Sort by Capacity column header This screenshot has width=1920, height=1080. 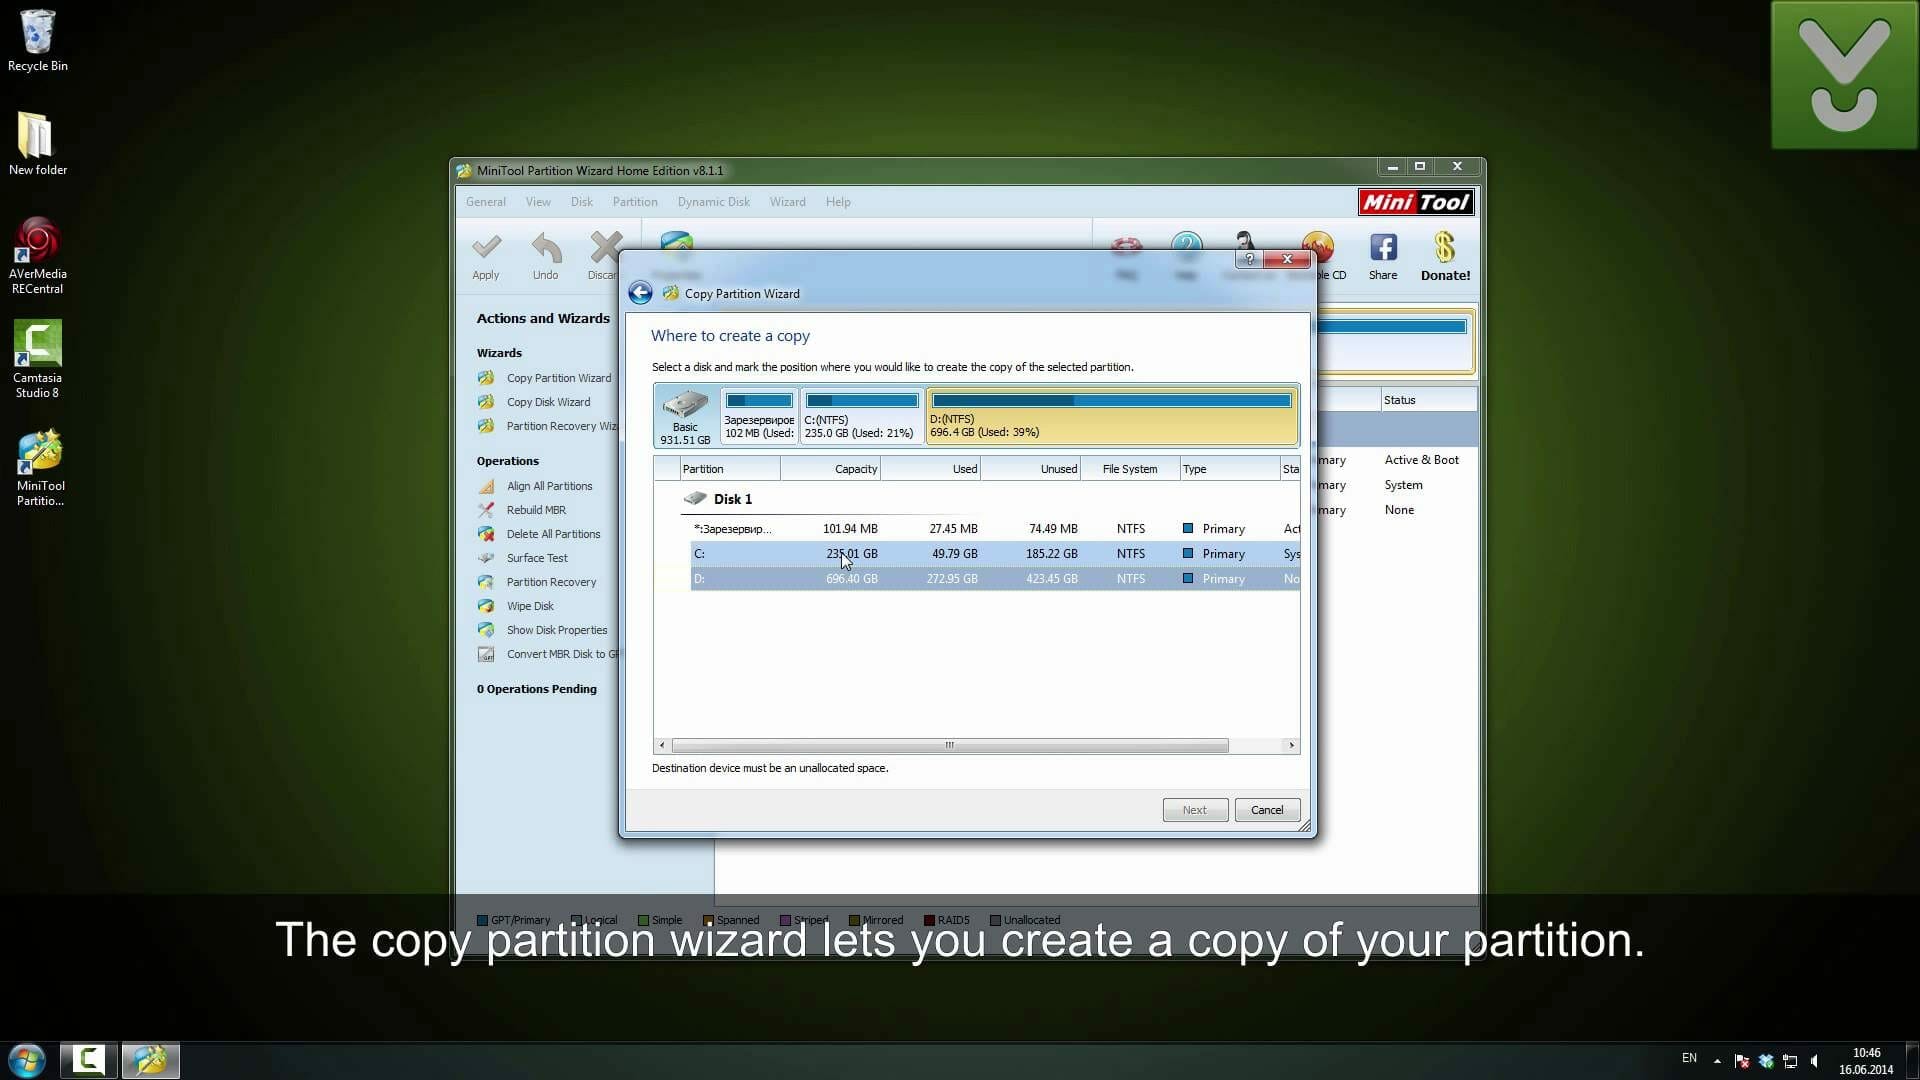click(830, 469)
